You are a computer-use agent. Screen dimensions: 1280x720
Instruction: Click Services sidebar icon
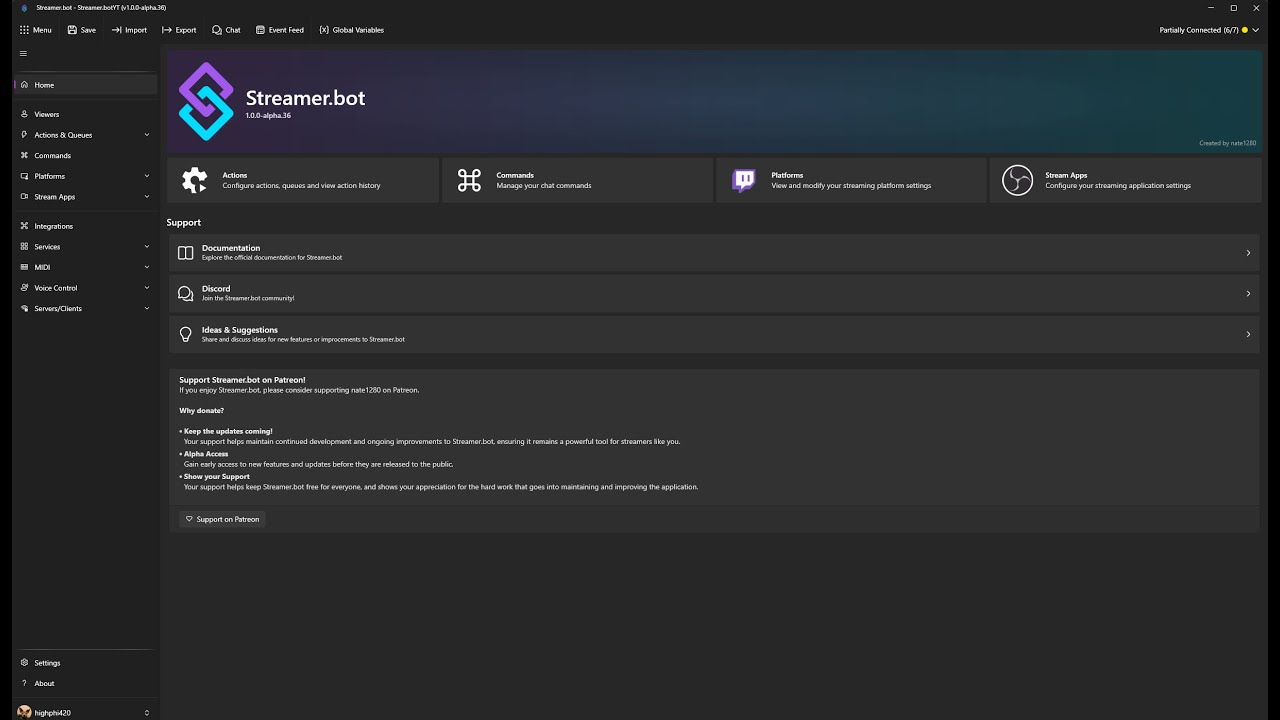click(x=24, y=246)
